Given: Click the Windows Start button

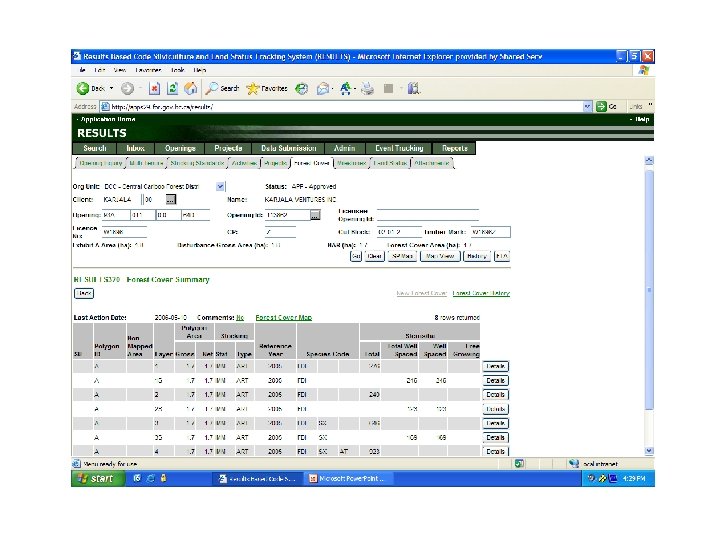Looking at the screenshot, I should 93,479.
